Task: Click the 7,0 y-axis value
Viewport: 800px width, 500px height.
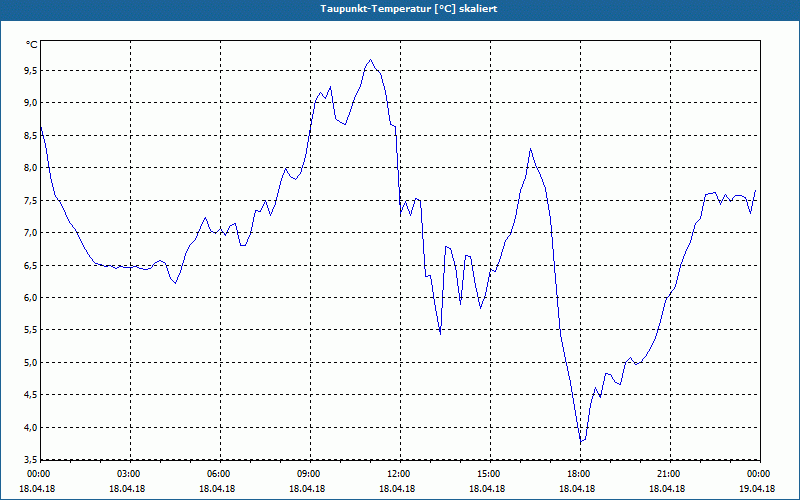Action: click(x=31, y=233)
